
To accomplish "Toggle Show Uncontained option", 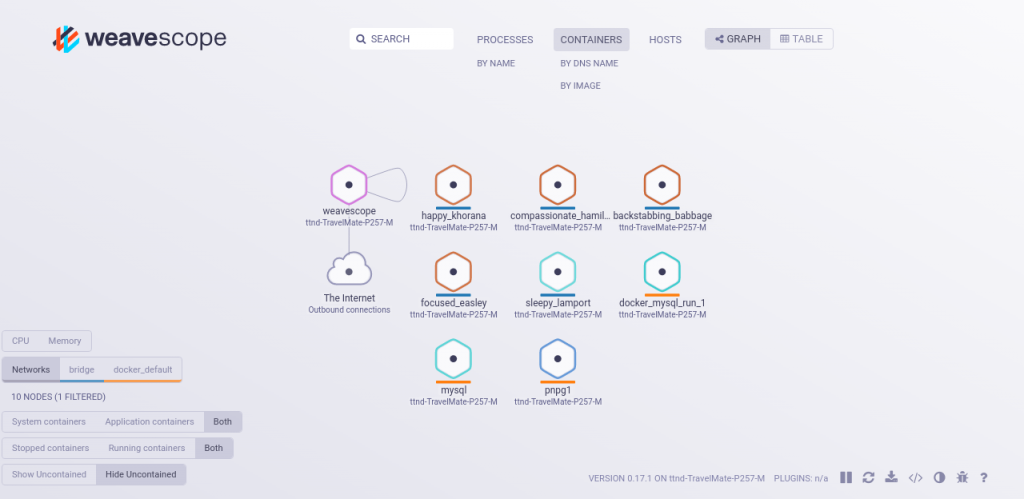I will pyautogui.click(x=49, y=474).
